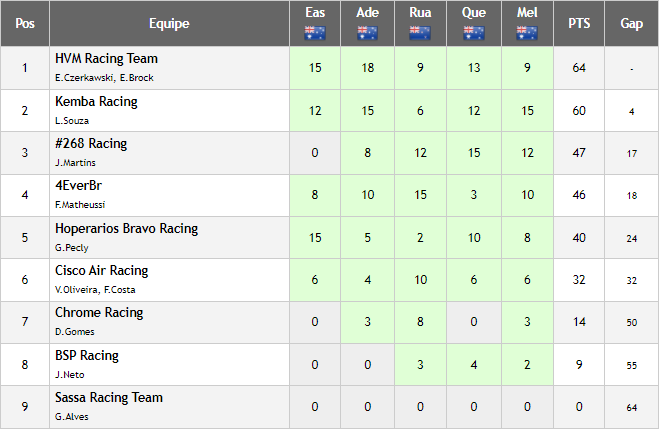This screenshot has height=429, width=659.
Task: Select #268 Racing team name
Action: [x=91, y=143]
